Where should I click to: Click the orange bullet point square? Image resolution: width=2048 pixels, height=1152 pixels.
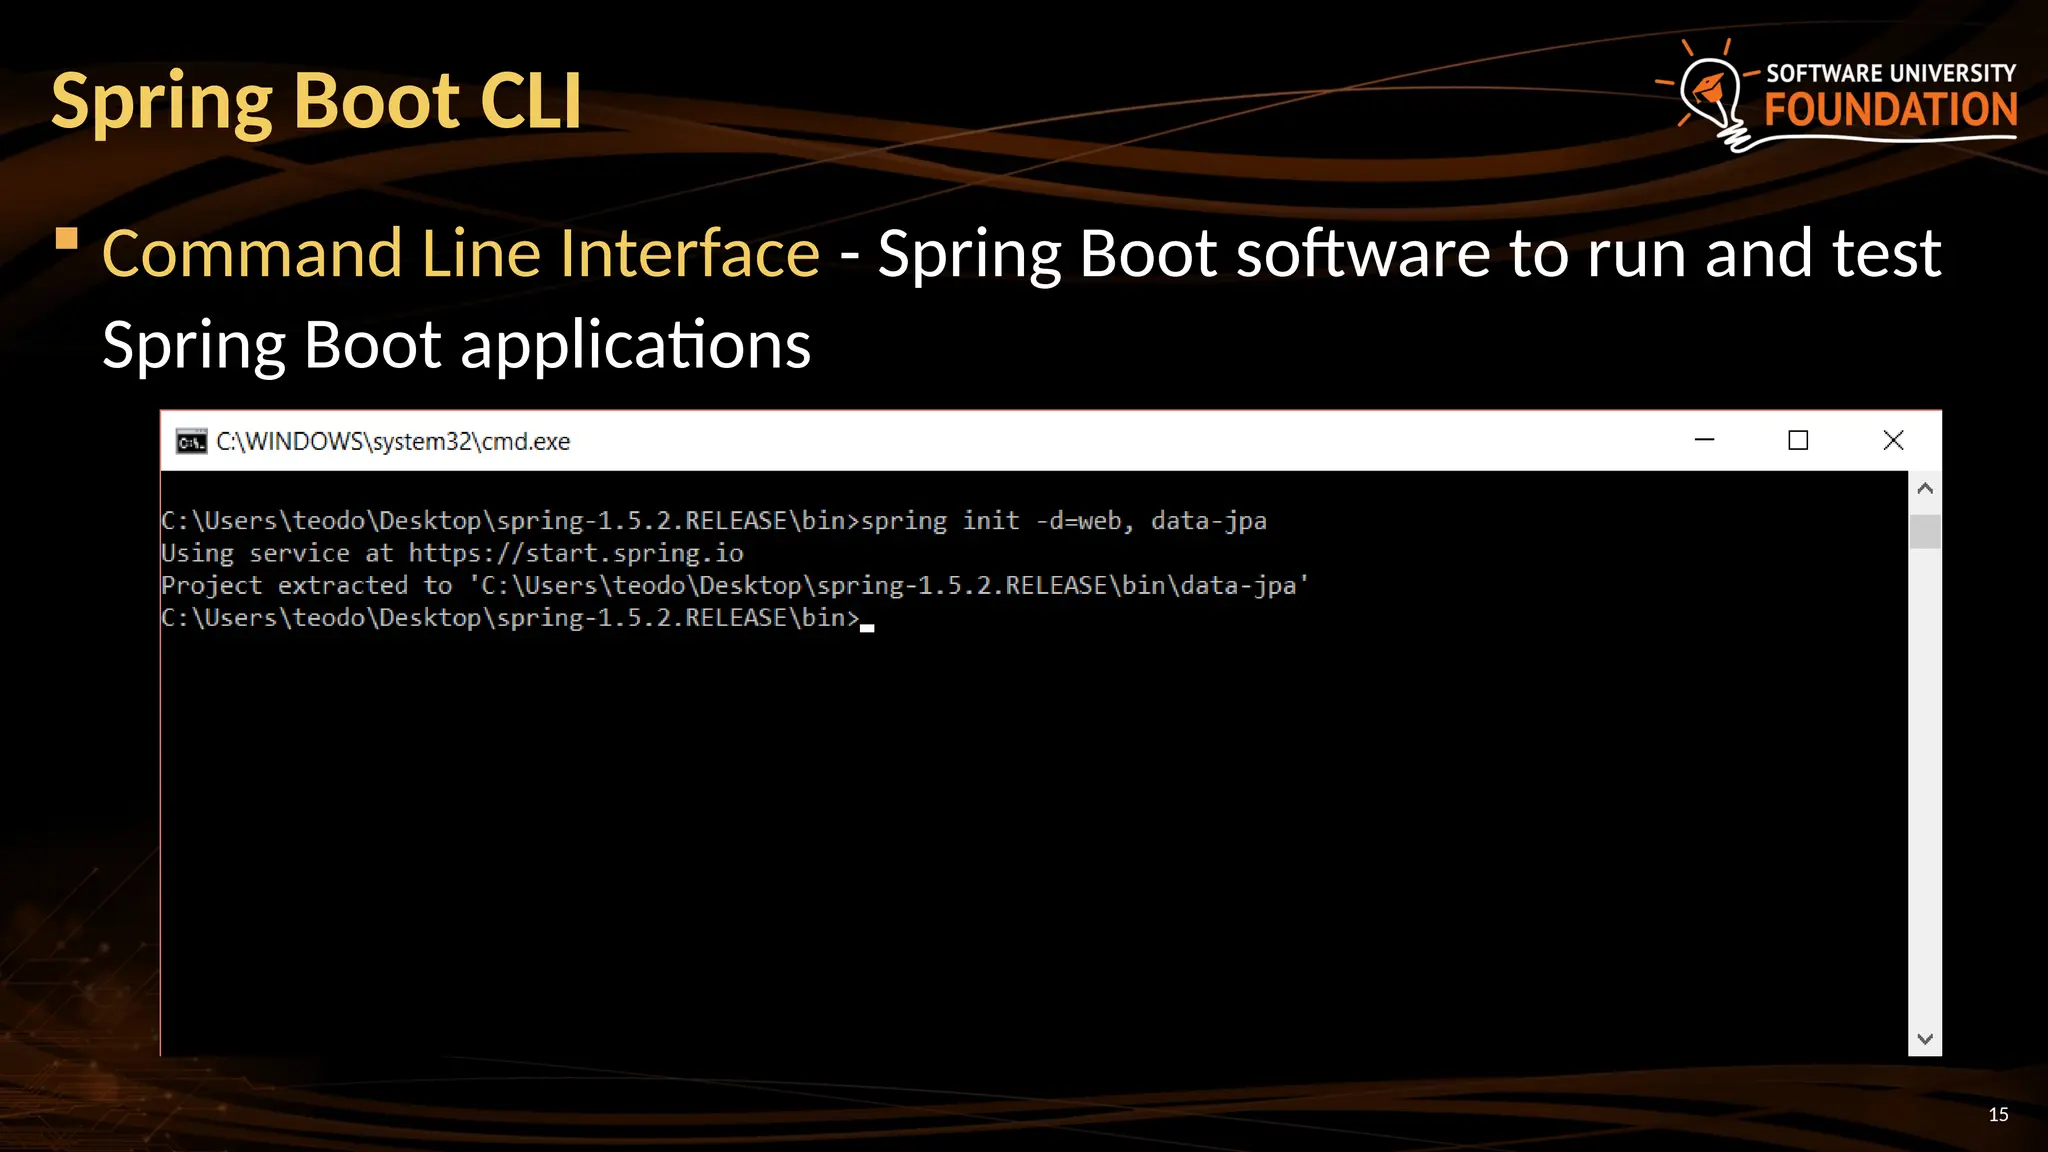[x=67, y=238]
